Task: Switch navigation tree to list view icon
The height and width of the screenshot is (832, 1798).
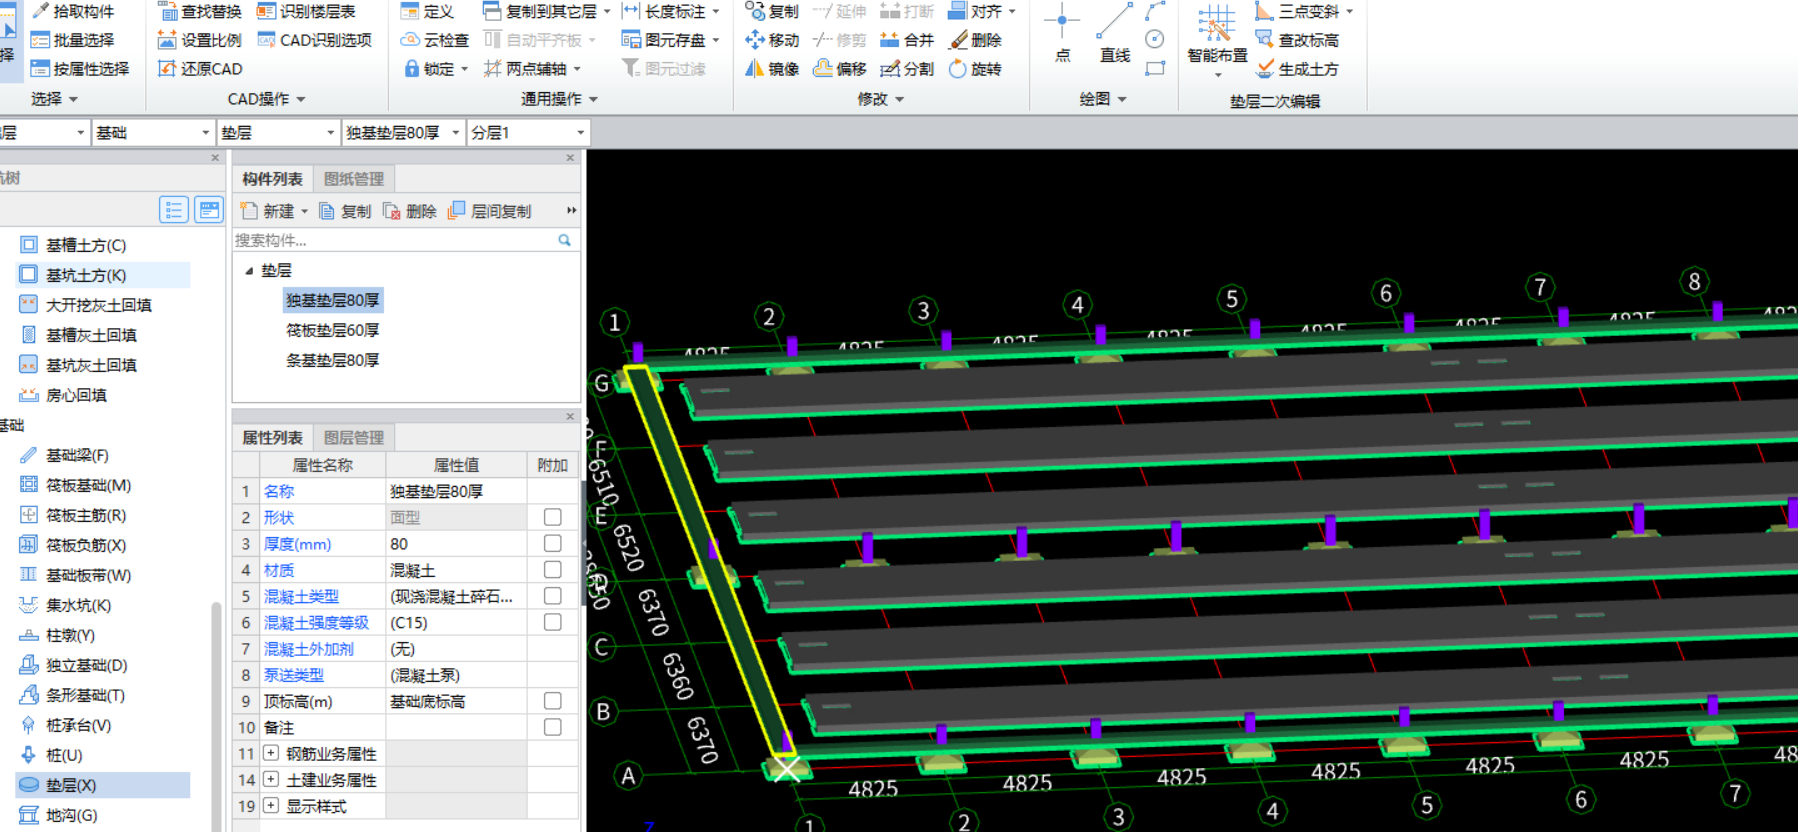Action: point(174,210)
